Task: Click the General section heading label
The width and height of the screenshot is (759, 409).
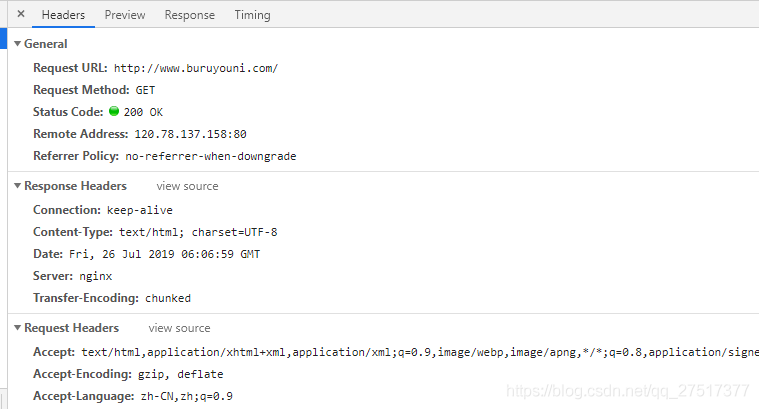Action: (x=46, y=44)
